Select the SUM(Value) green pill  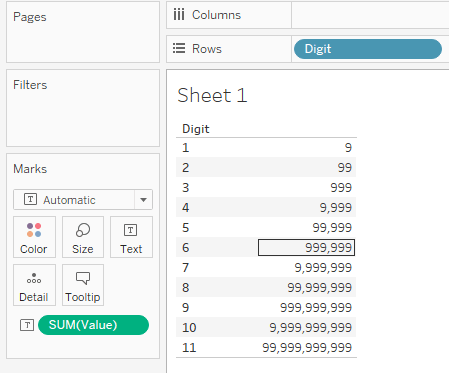(x=93, y=325)
